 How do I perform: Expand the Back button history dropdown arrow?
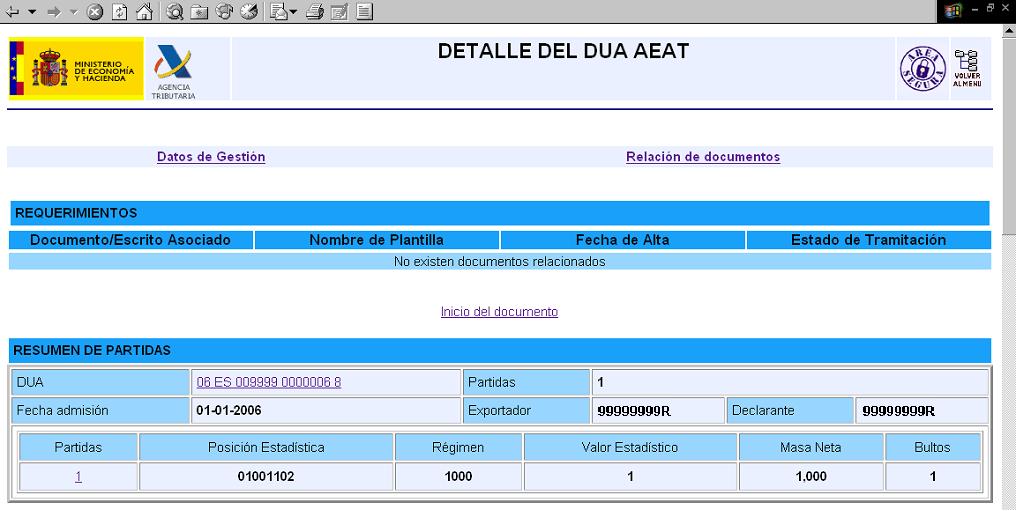click(x=31, y=12)
